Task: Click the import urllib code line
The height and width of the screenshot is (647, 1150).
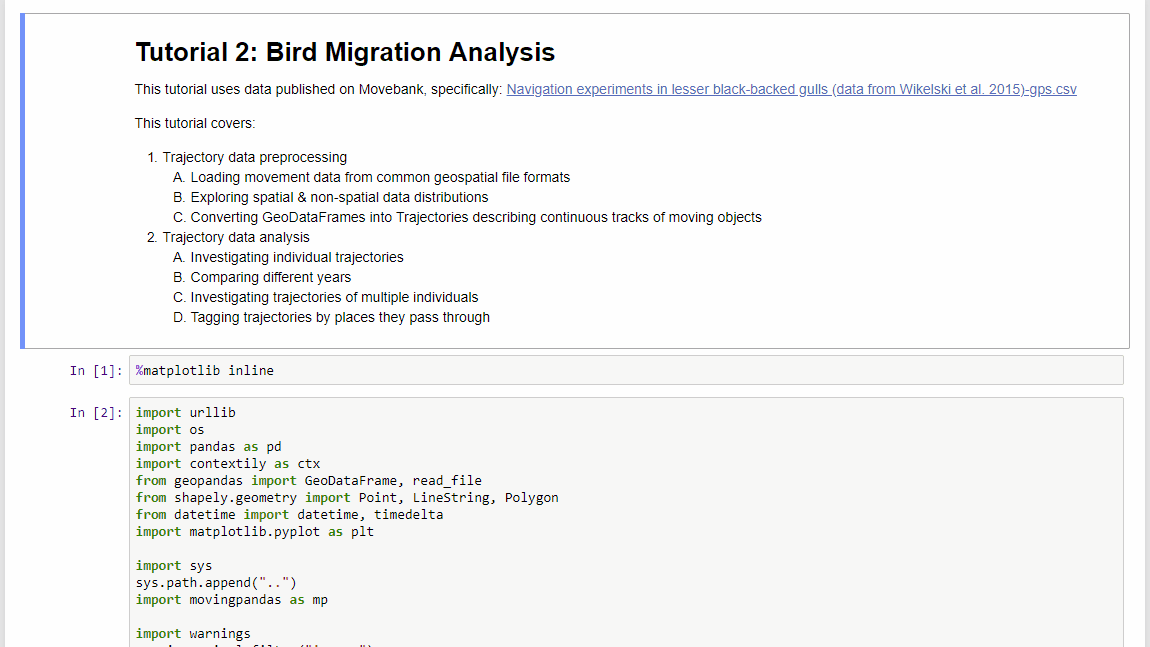Action: pos(185,412)
